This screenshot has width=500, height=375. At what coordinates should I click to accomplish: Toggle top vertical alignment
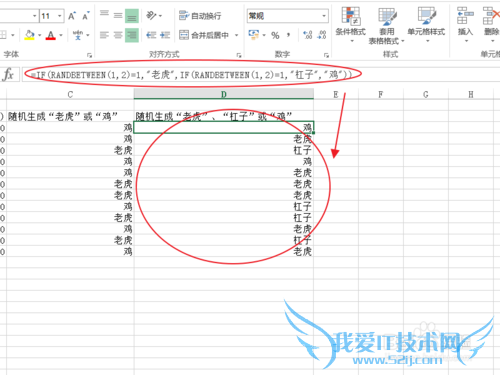pyautogui.click(x=104, y=15)
